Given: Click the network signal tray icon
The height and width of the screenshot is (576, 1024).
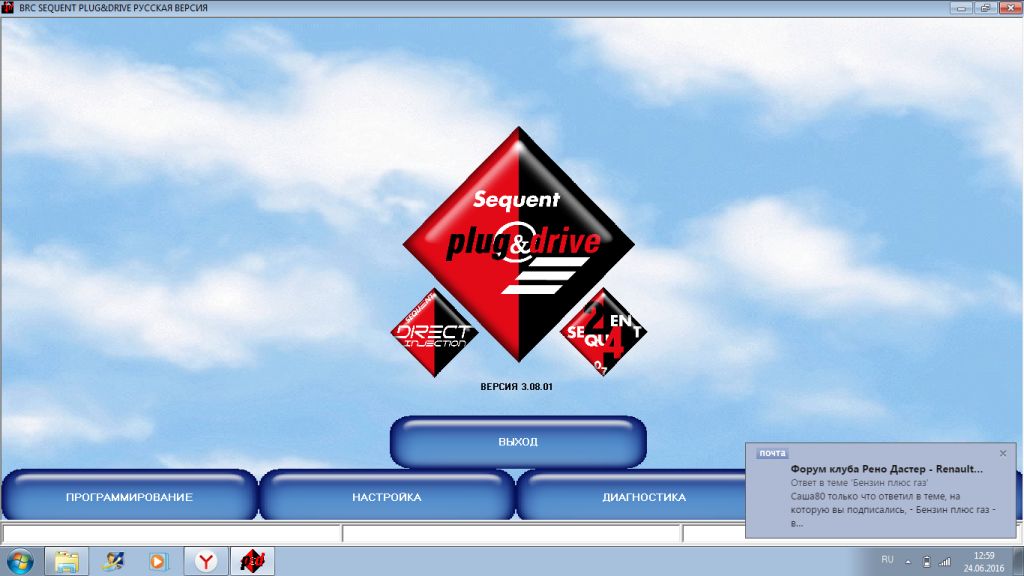Looking at the screenshot, I should point(945,561).
